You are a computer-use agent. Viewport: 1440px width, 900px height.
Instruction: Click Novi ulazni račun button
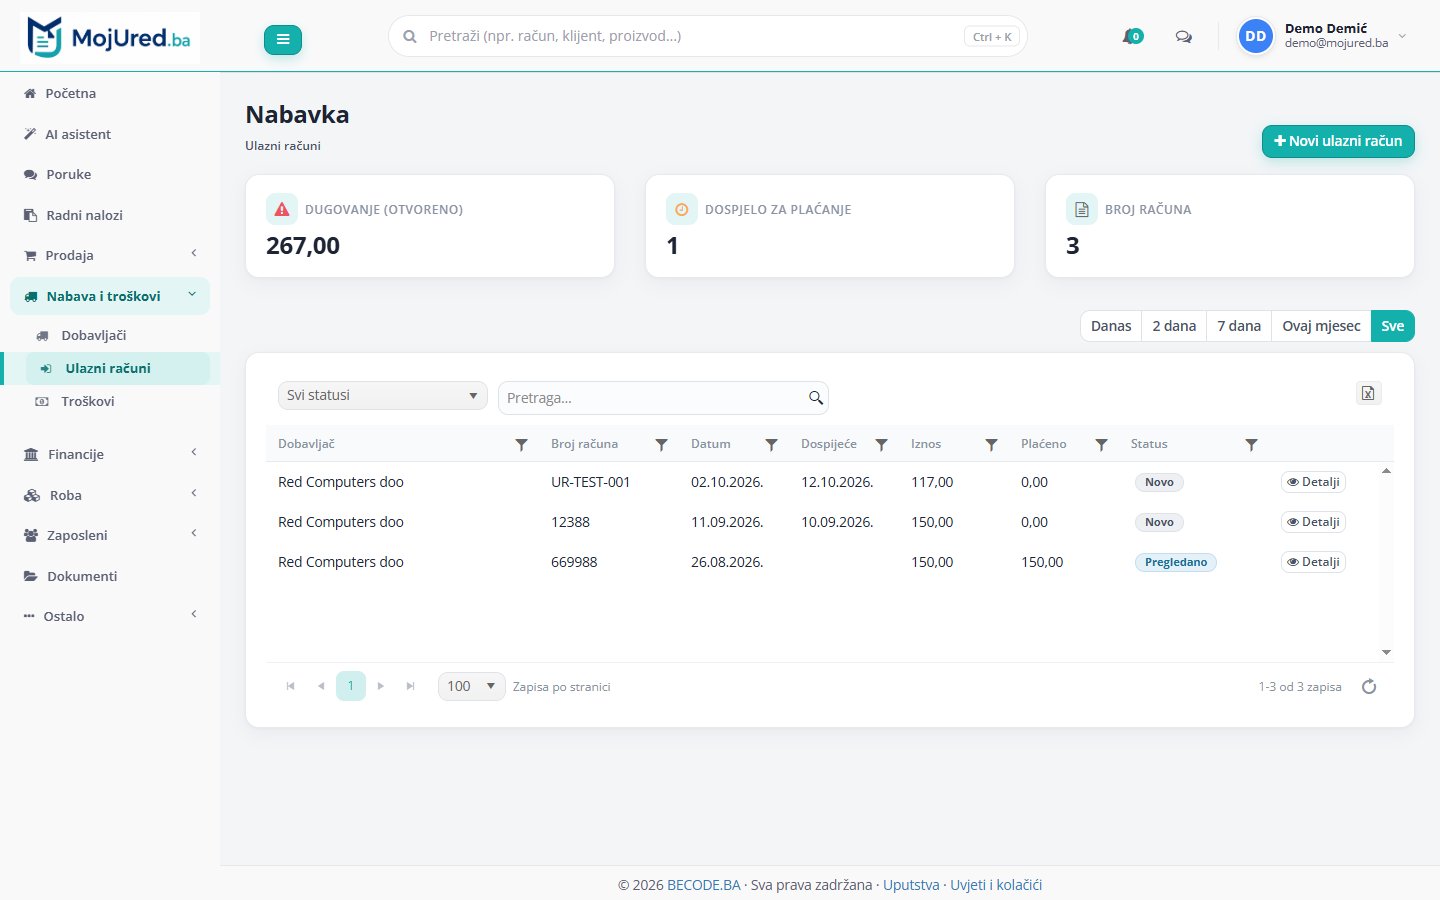pyautogui.click(x=1338, y=141)
